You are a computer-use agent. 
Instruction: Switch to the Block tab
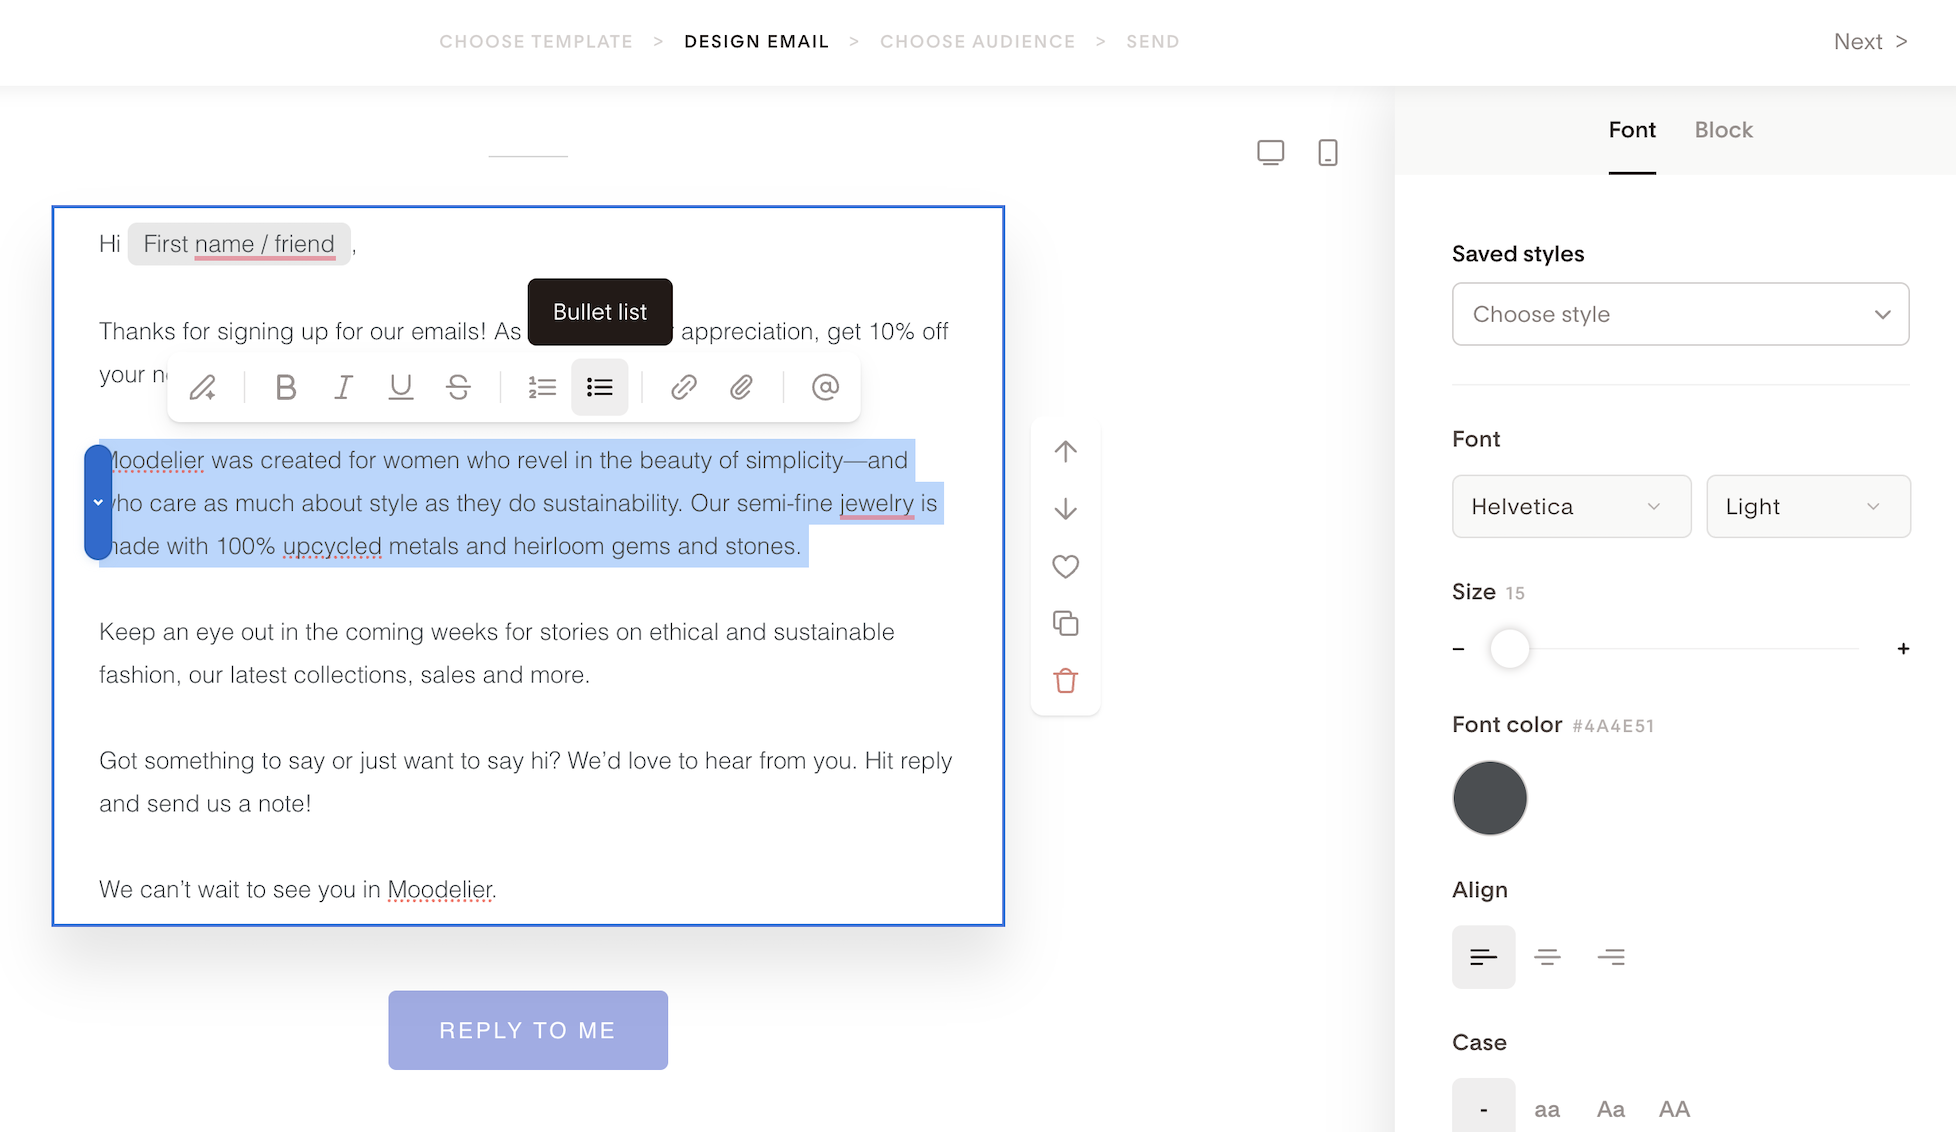(x=1723, y=130)
